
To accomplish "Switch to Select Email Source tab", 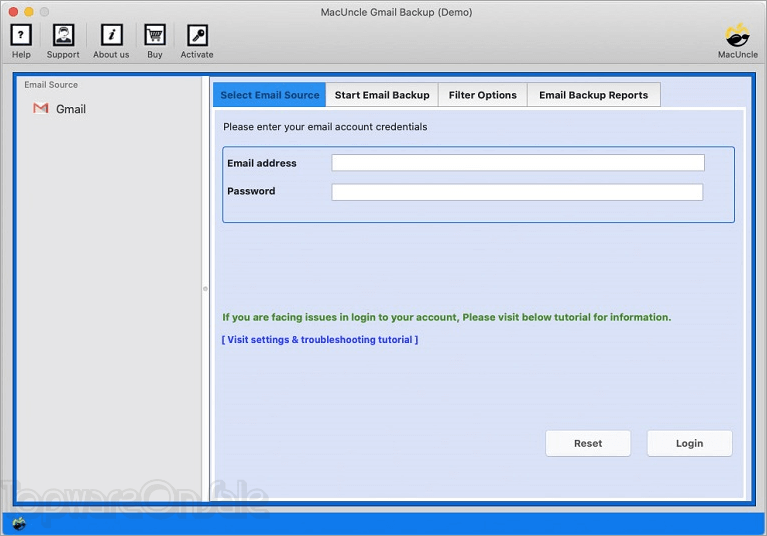I will tap(270, 95).
